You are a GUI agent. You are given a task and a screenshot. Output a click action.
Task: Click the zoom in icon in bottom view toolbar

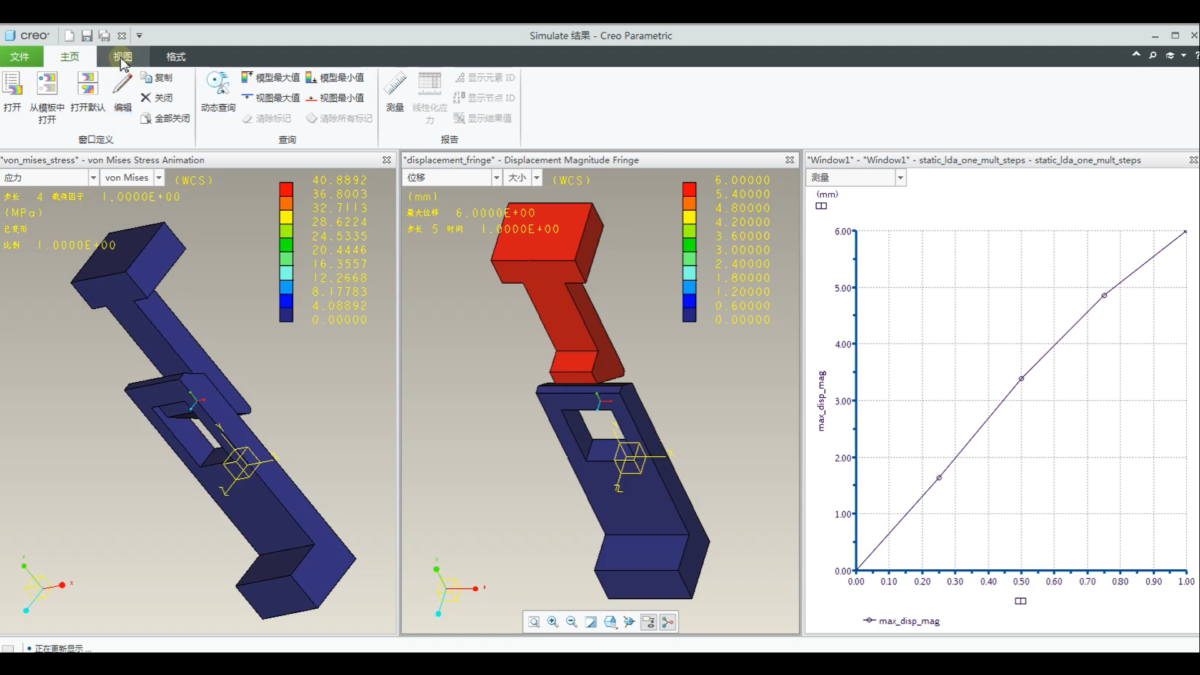click(x=553, y=622)
